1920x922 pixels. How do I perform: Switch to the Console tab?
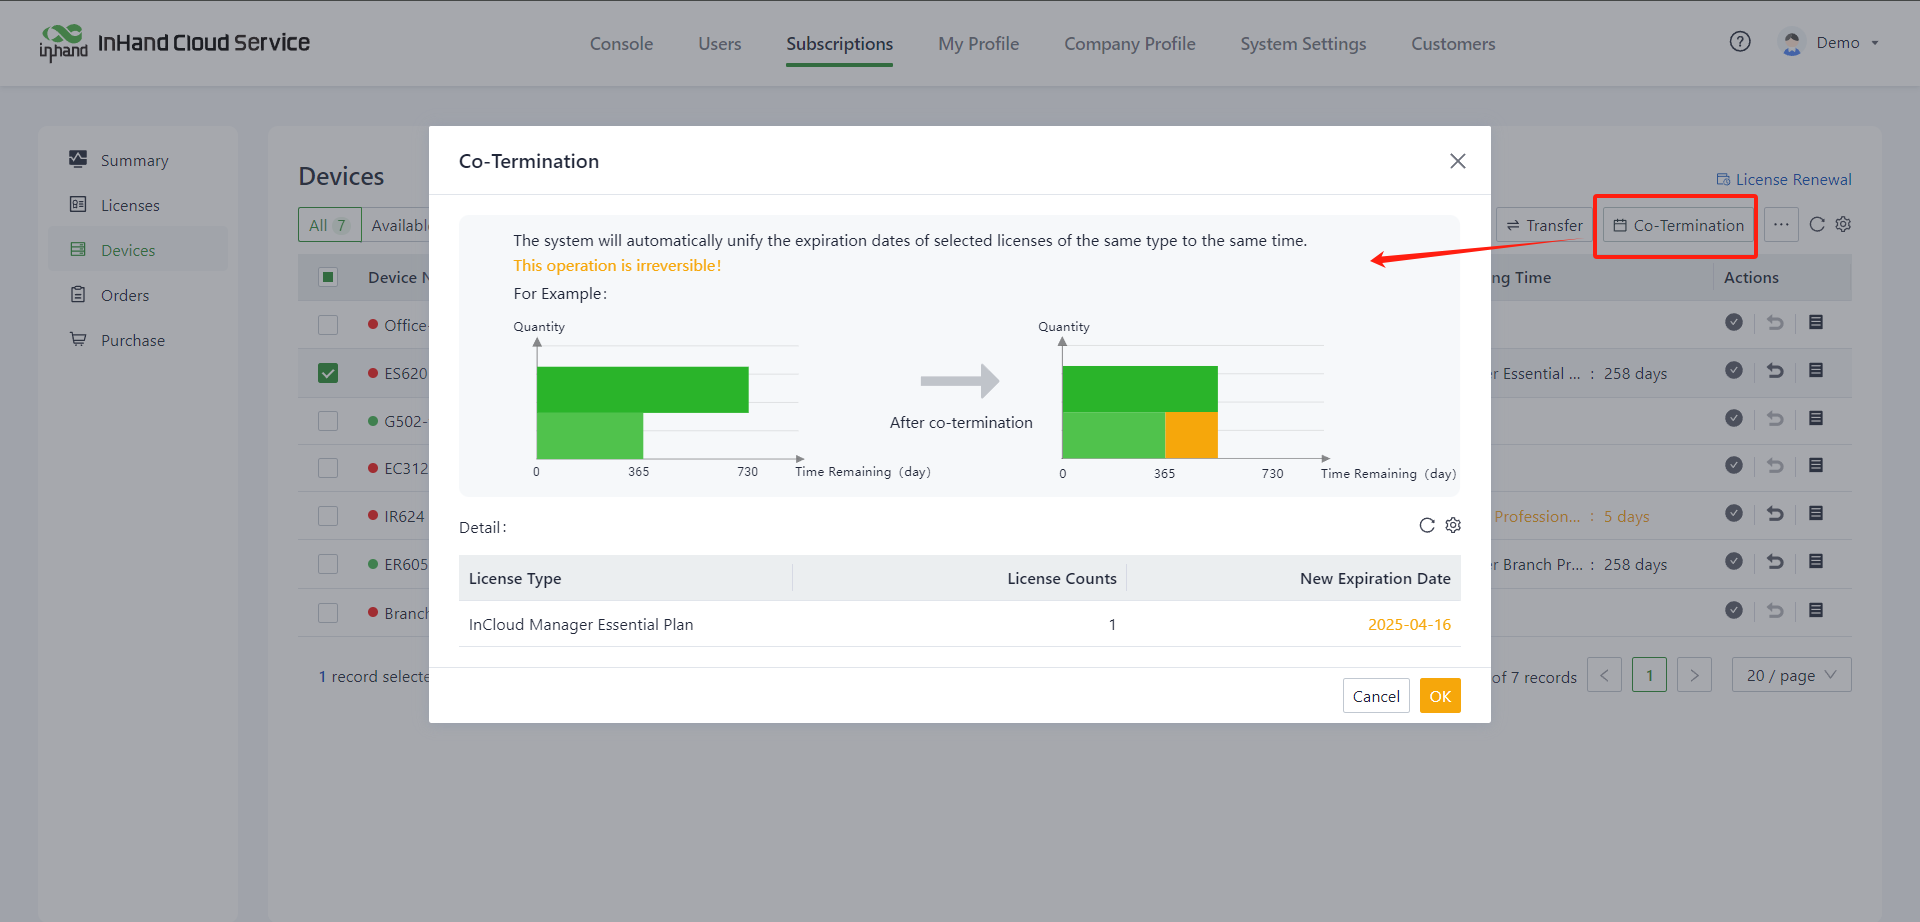[621, 44]
